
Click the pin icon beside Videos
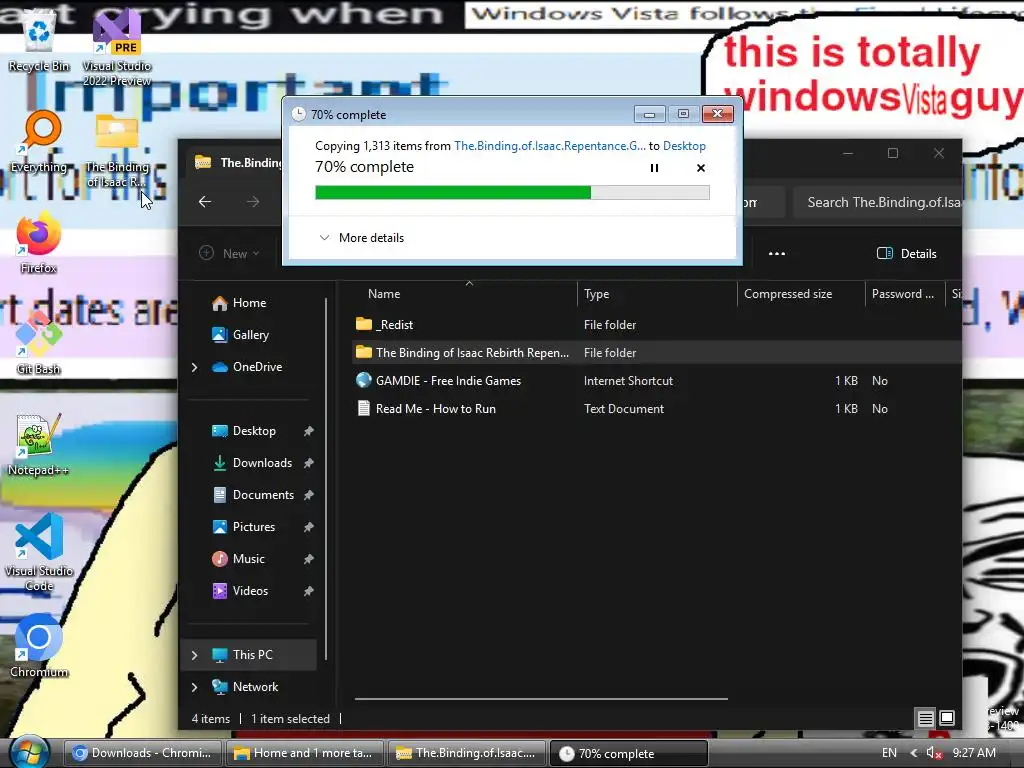point(308,591)
